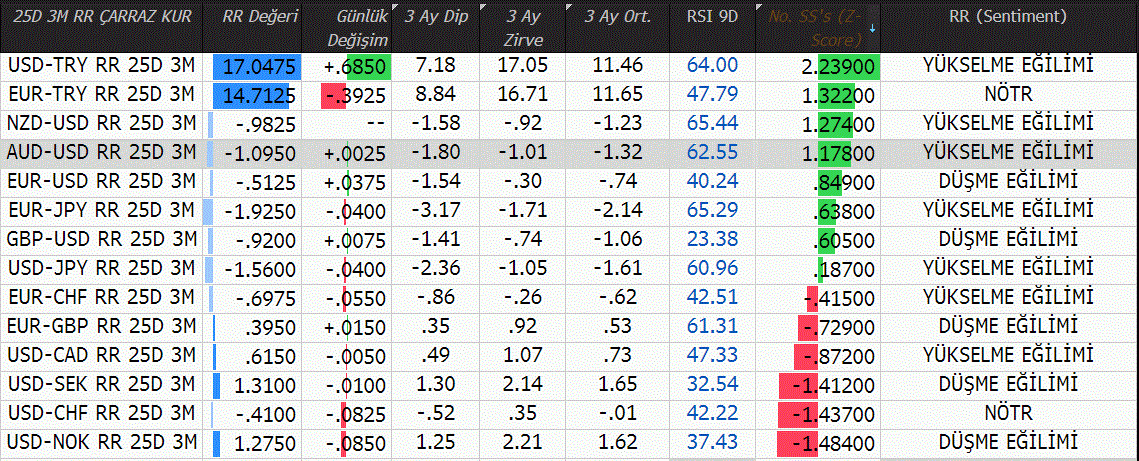1139x461 pixels.
Task: Open the EUR-TRY RR 25D 3M row
Action: click(x=100, y=95)
